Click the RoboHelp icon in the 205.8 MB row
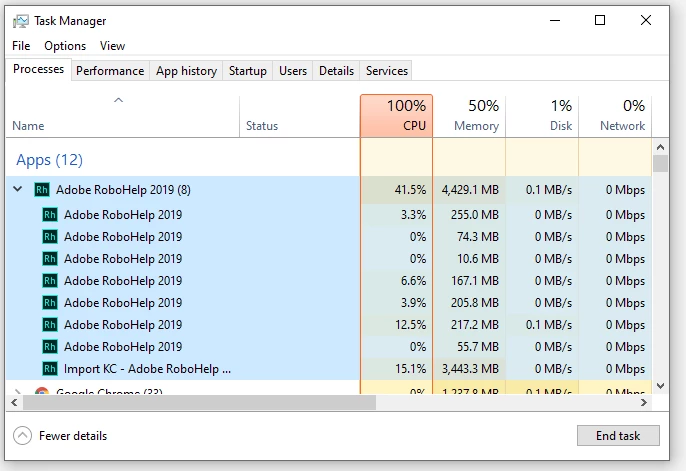 click(x=50, y=303)
